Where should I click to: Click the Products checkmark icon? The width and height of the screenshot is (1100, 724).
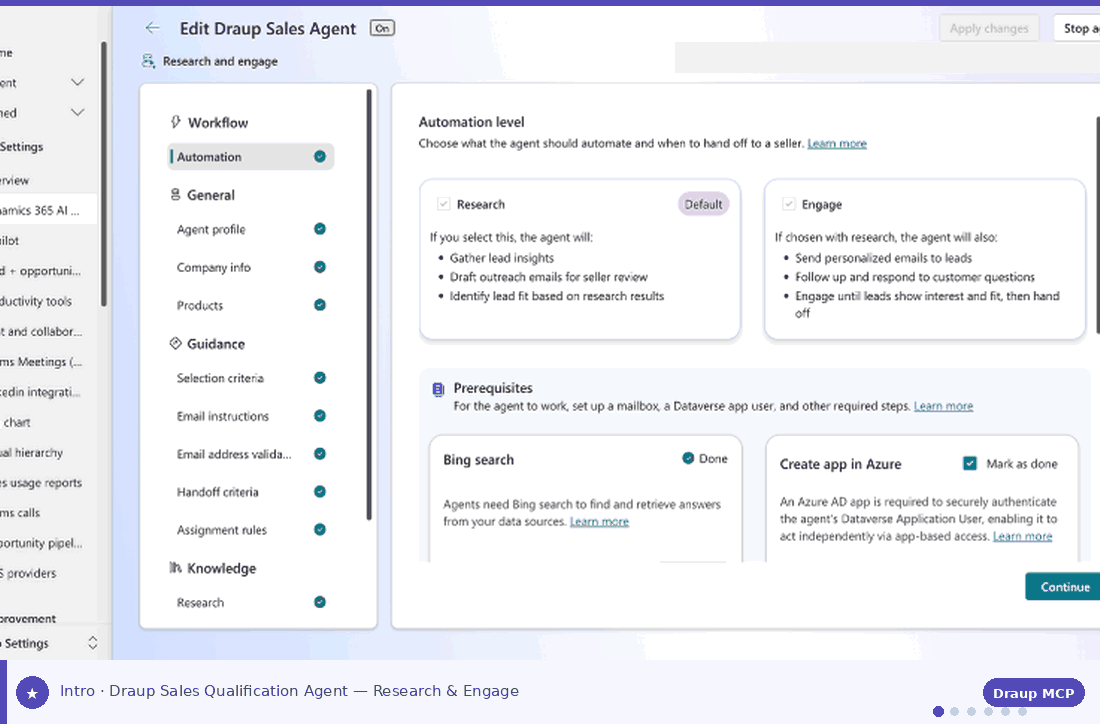[x=320, y=304]
